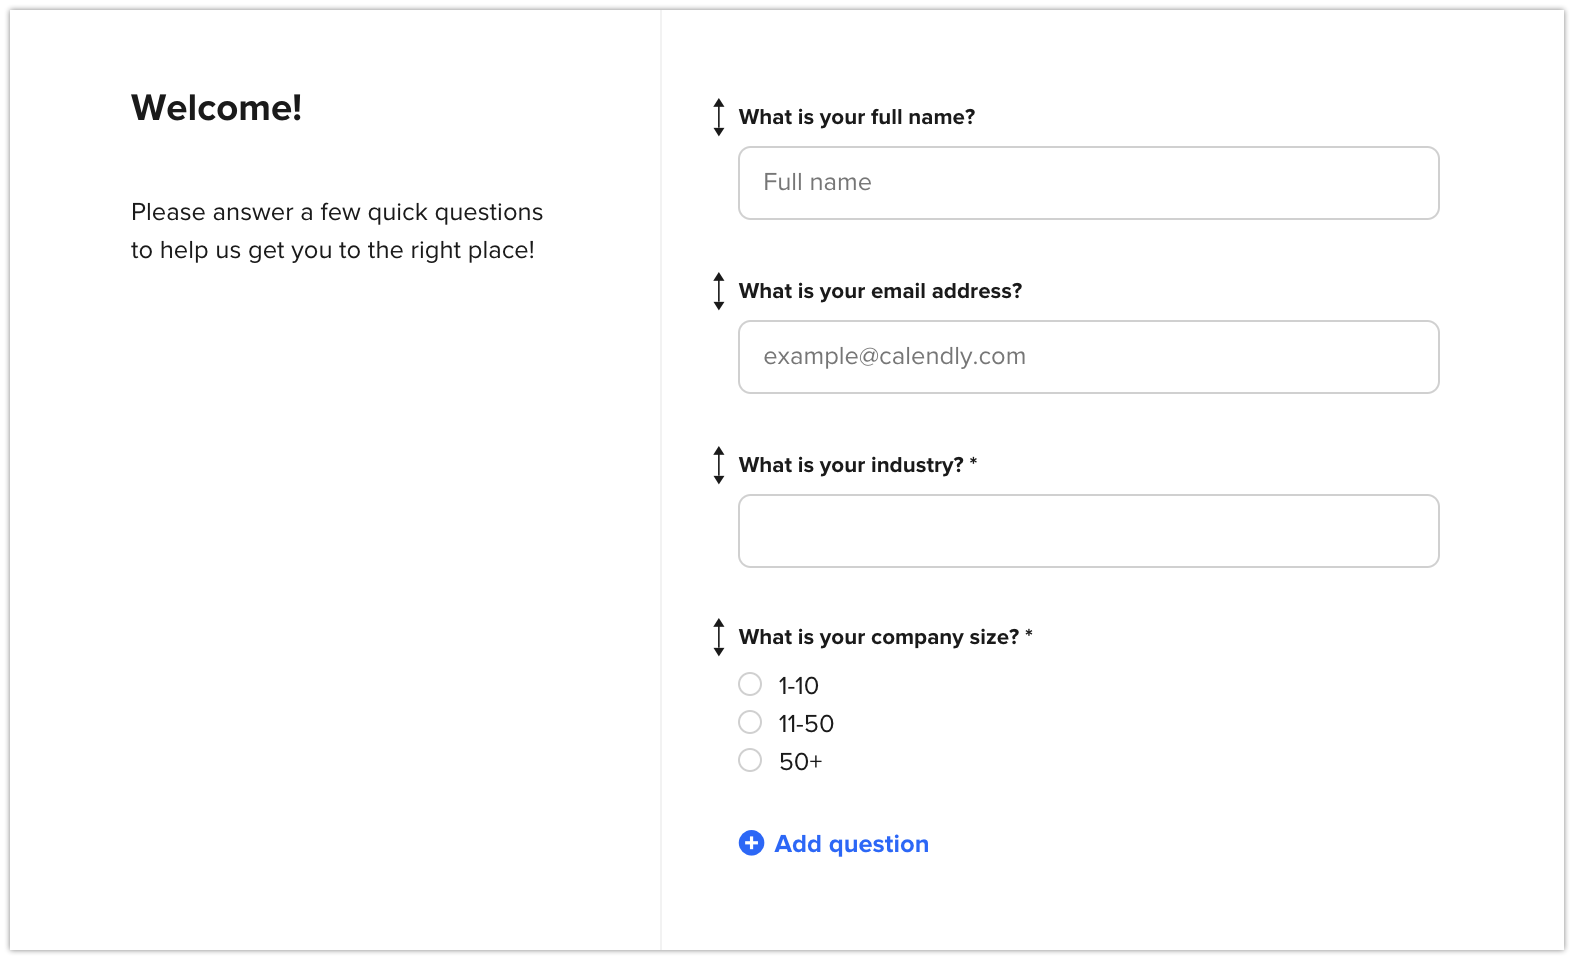Click the Full name input field

tap(1088, 183)
